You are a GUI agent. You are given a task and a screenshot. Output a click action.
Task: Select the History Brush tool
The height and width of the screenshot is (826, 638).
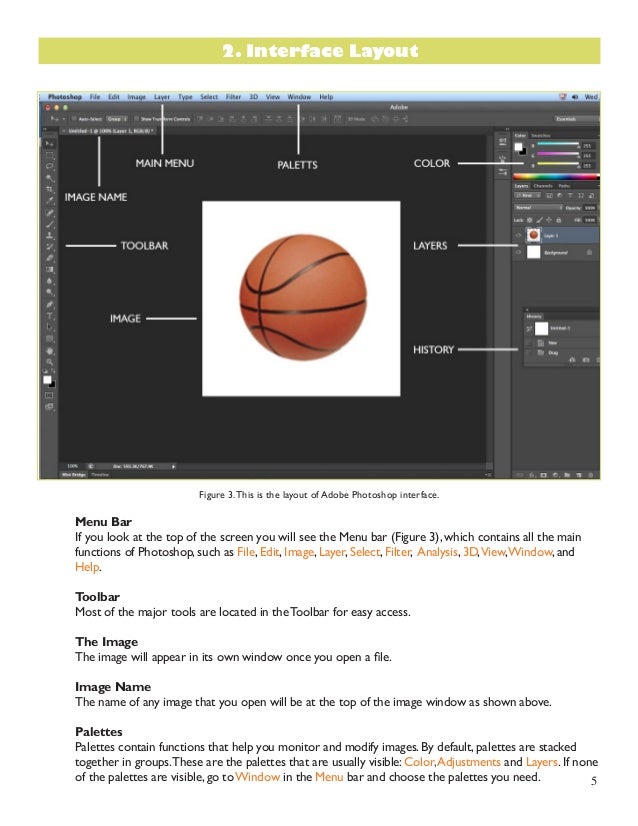tap(49, 247)
